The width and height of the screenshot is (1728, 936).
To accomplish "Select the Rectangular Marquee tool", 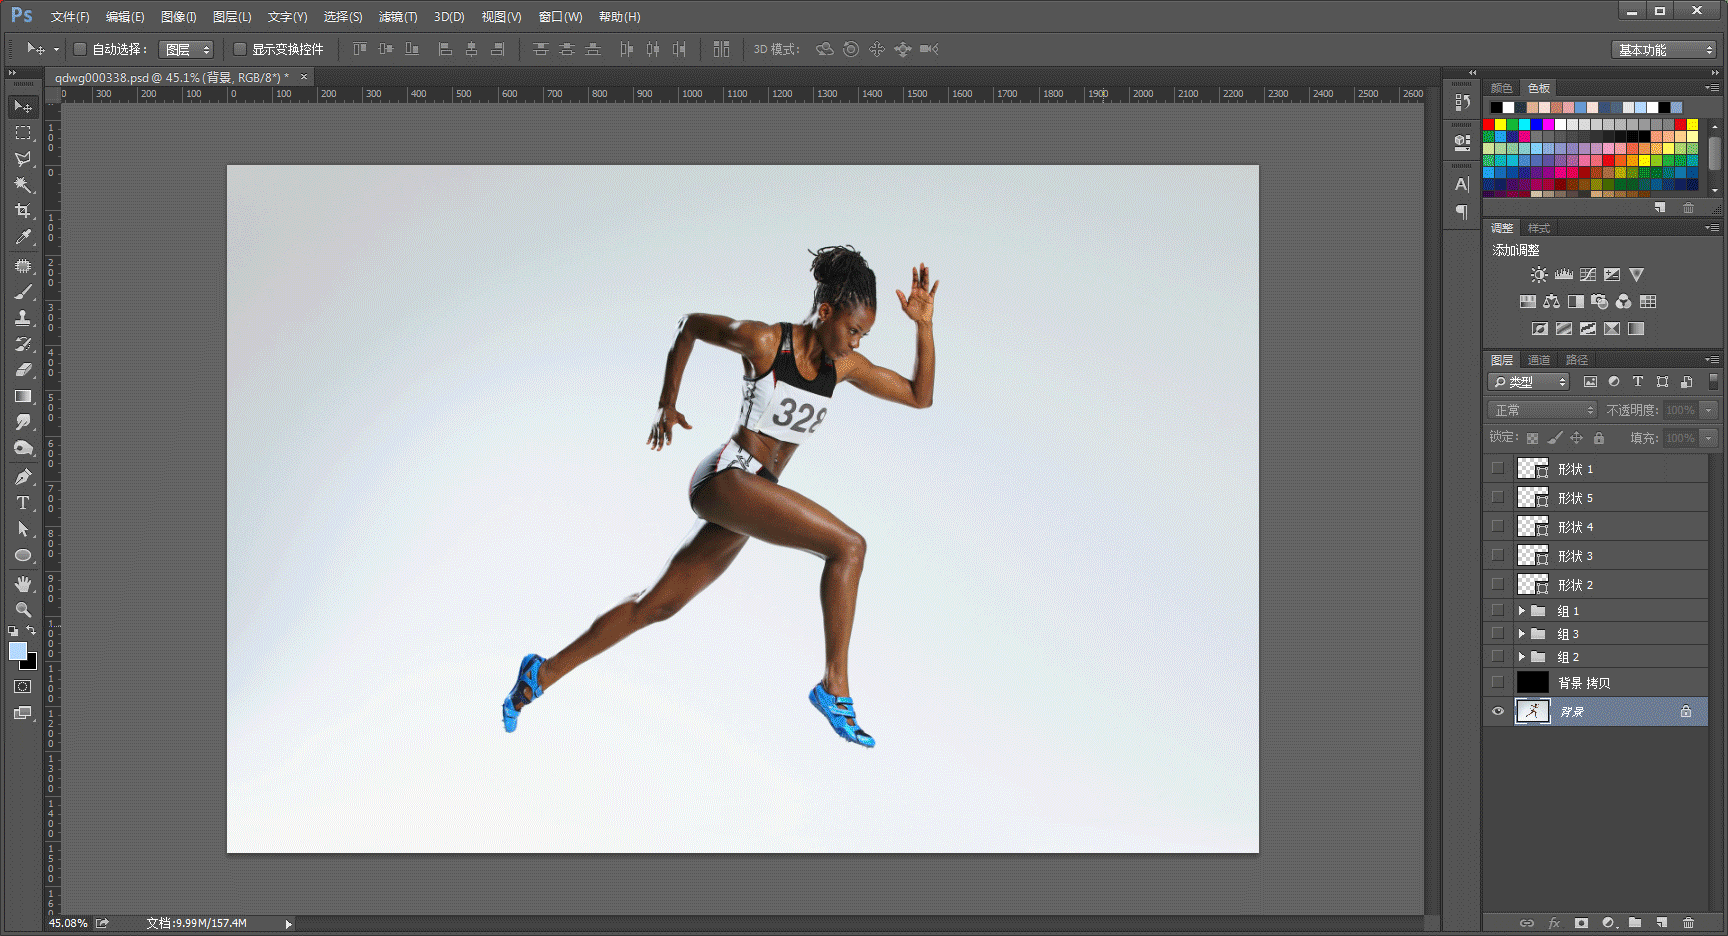I will (x=23, y=133).
